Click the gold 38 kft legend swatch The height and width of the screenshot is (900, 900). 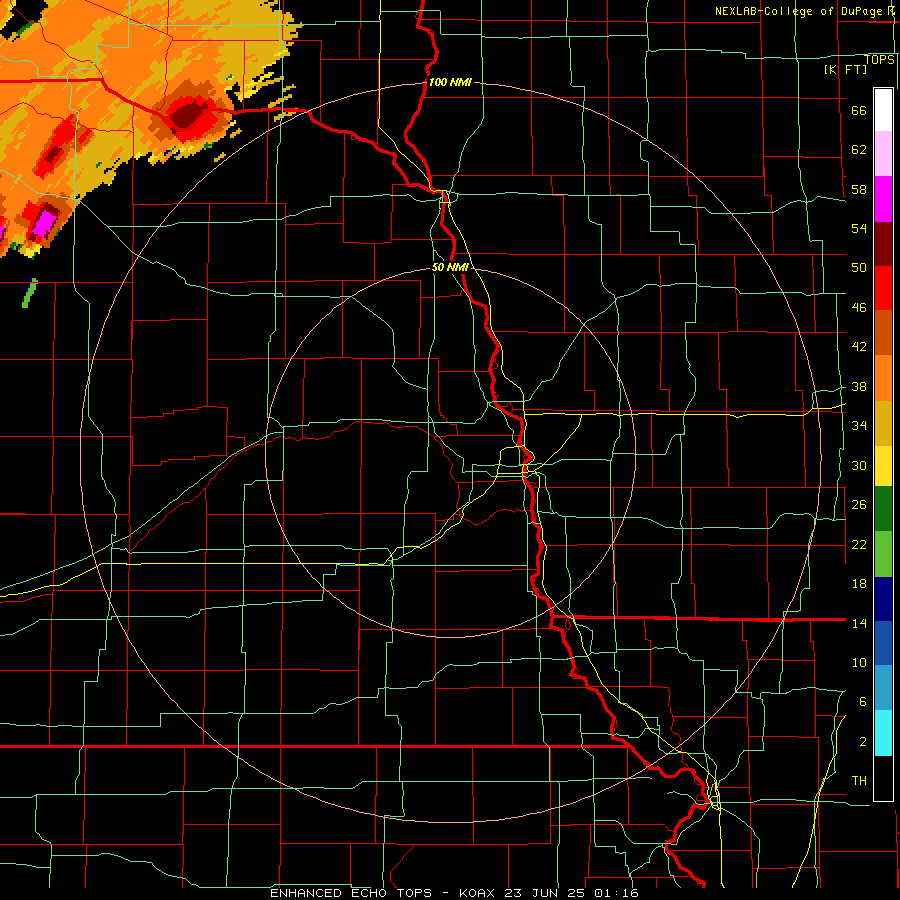(883, 422)
